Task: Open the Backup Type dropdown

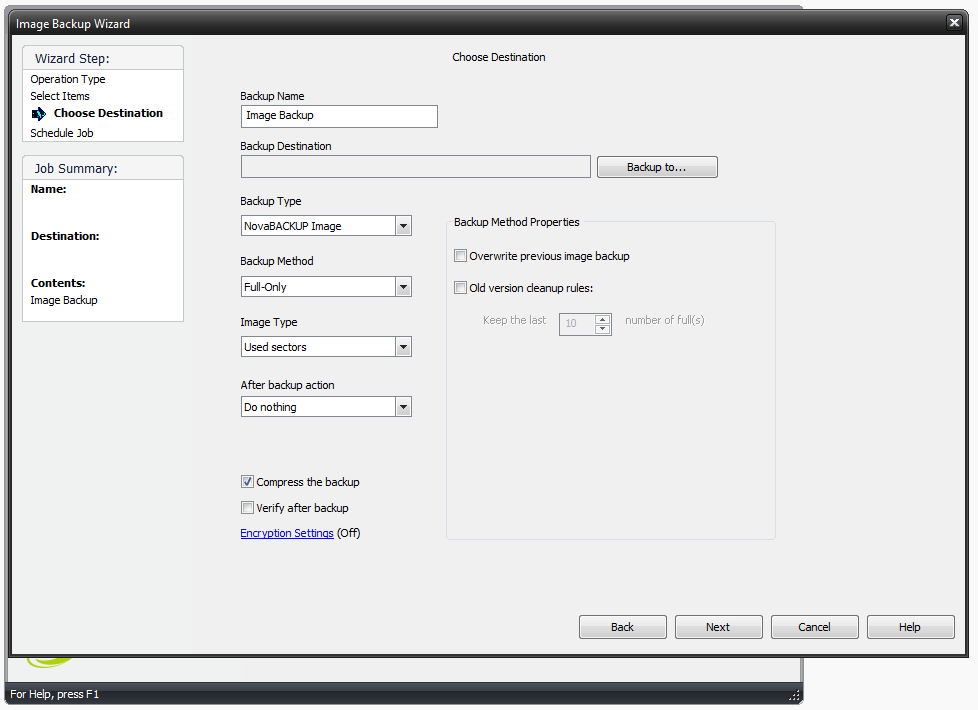Action: coord(403,225)
